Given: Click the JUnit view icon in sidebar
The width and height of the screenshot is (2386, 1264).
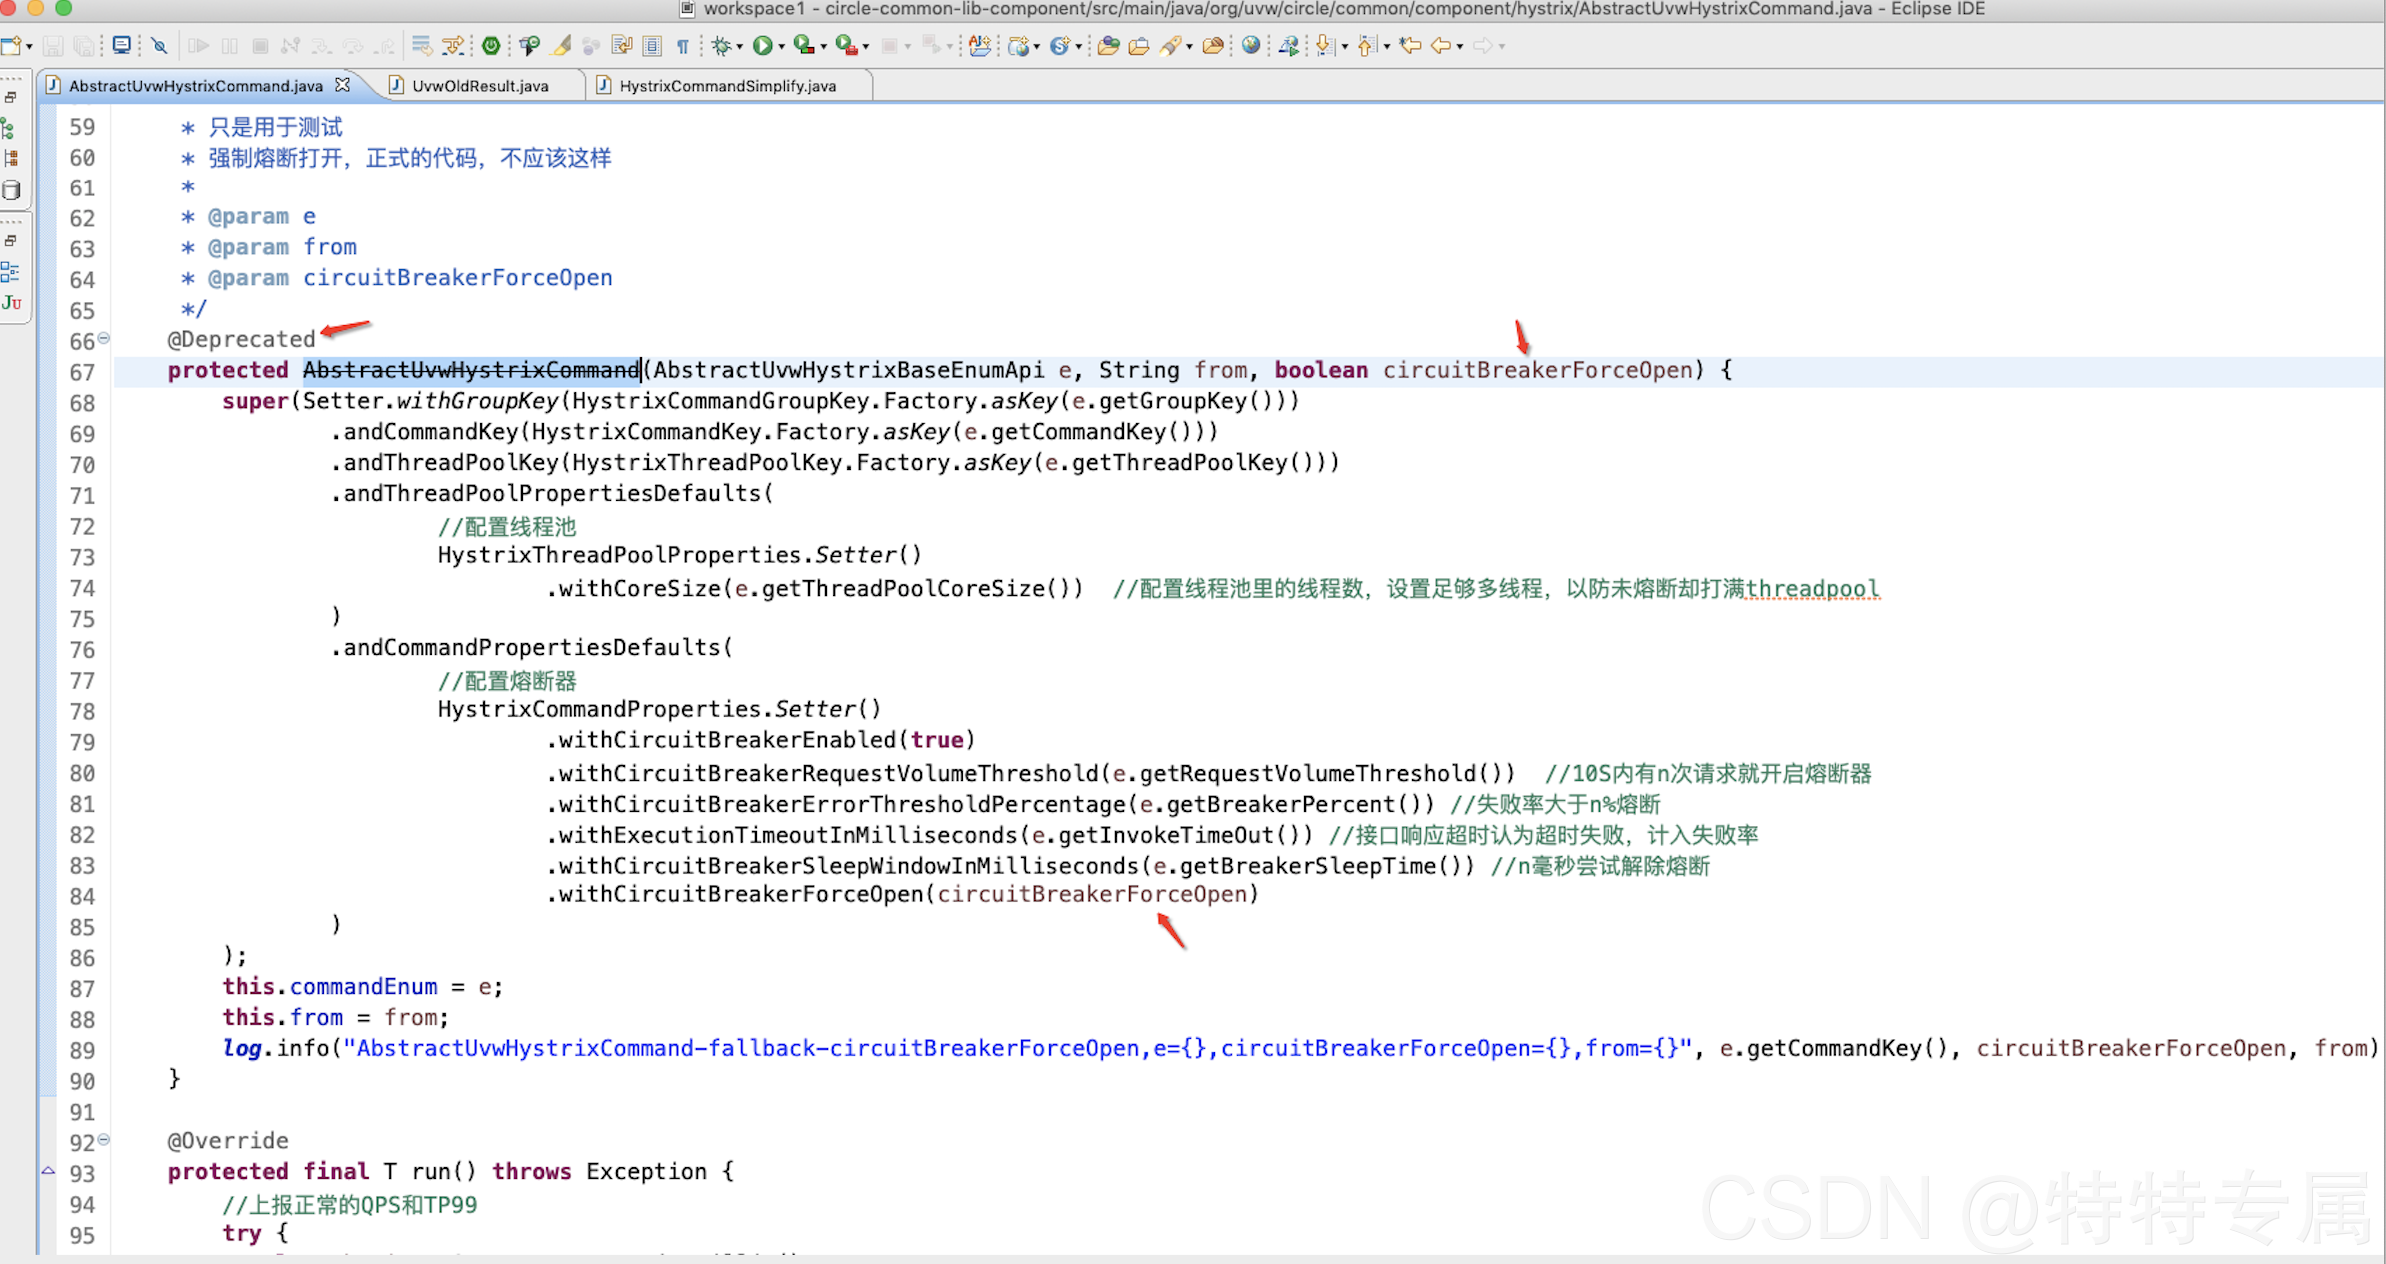Looking at the screenshot, I should tap(12, 302).
